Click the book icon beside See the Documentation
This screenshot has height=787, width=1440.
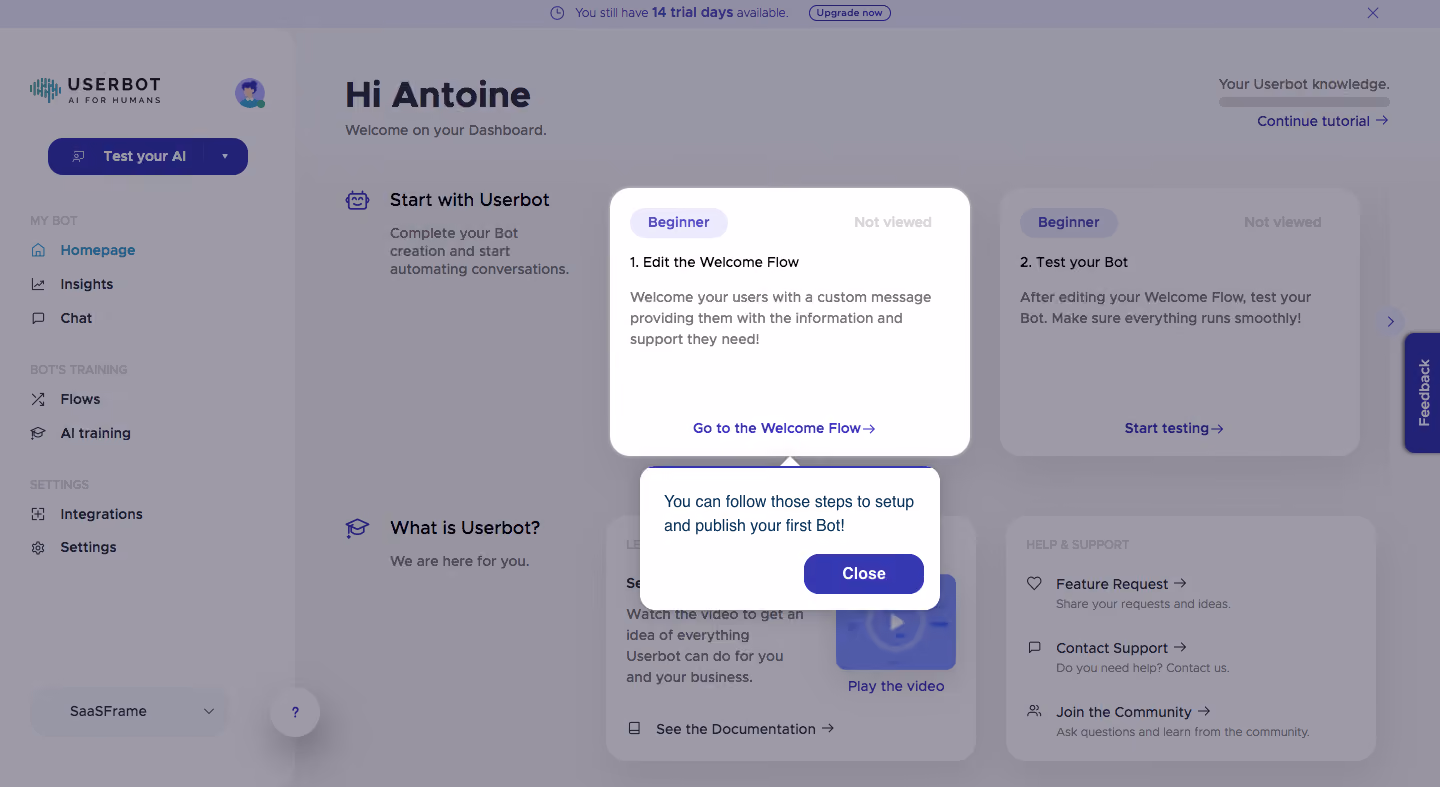click(x=634, y=729)
